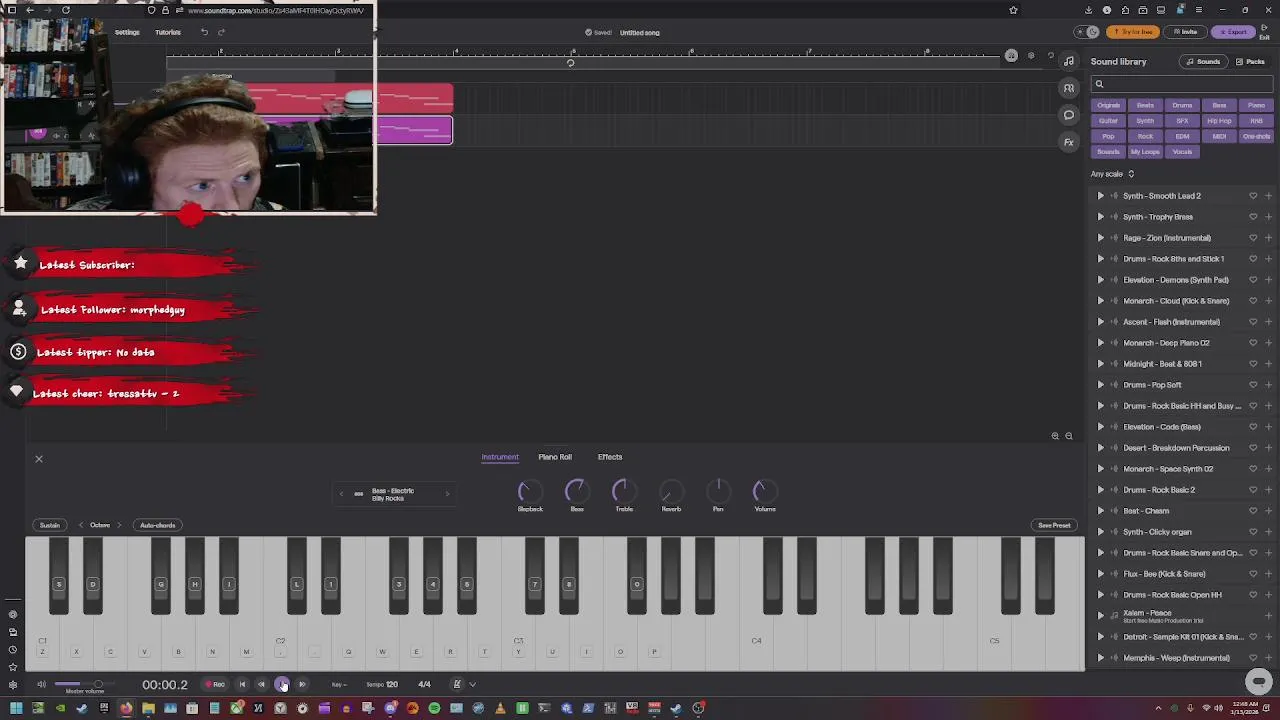
Task: Click the Sound library search field
Action: point(1183,84)
